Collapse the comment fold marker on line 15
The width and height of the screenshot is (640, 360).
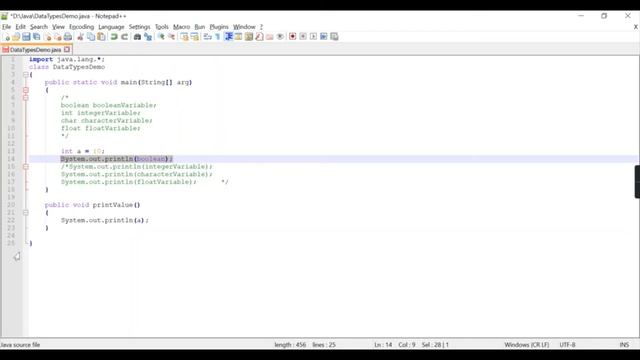pos(26,167)
